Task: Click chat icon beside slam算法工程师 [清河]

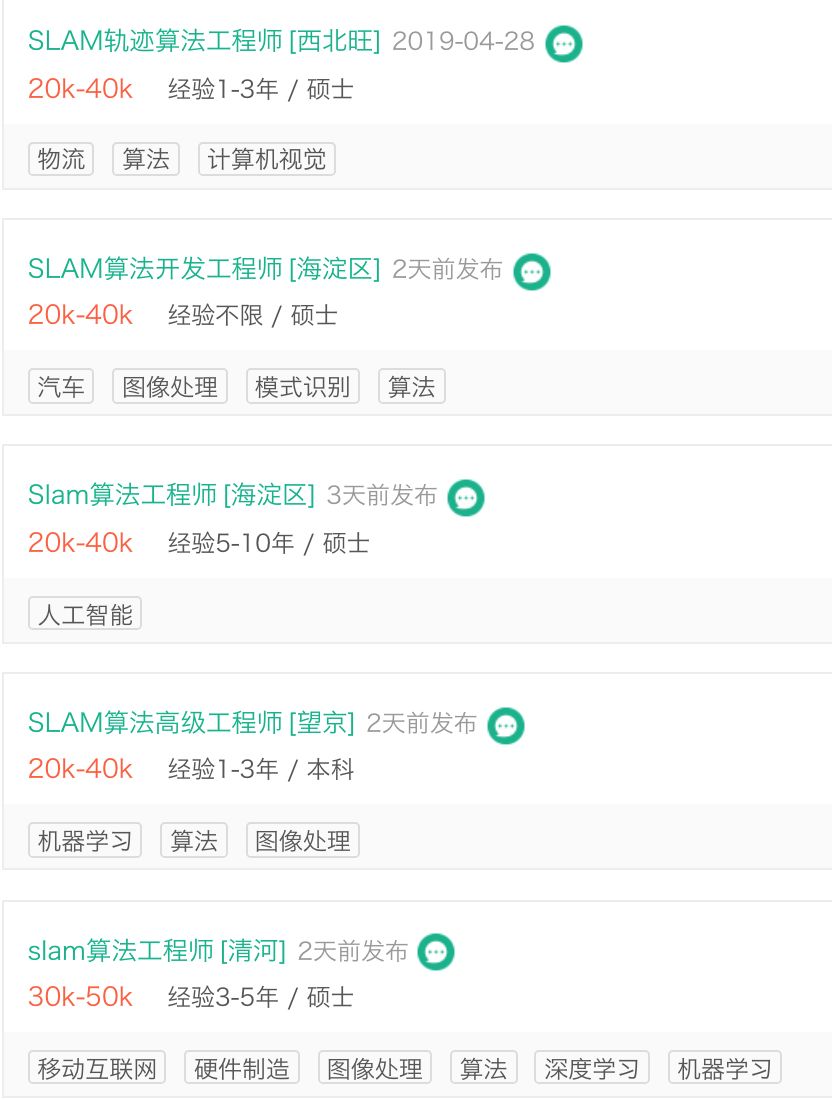Action: [x=436, y=952]
